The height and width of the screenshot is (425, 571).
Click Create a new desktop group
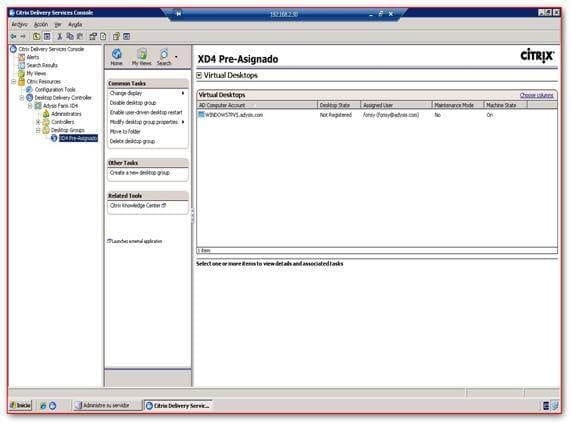click(x=140, y=173)
